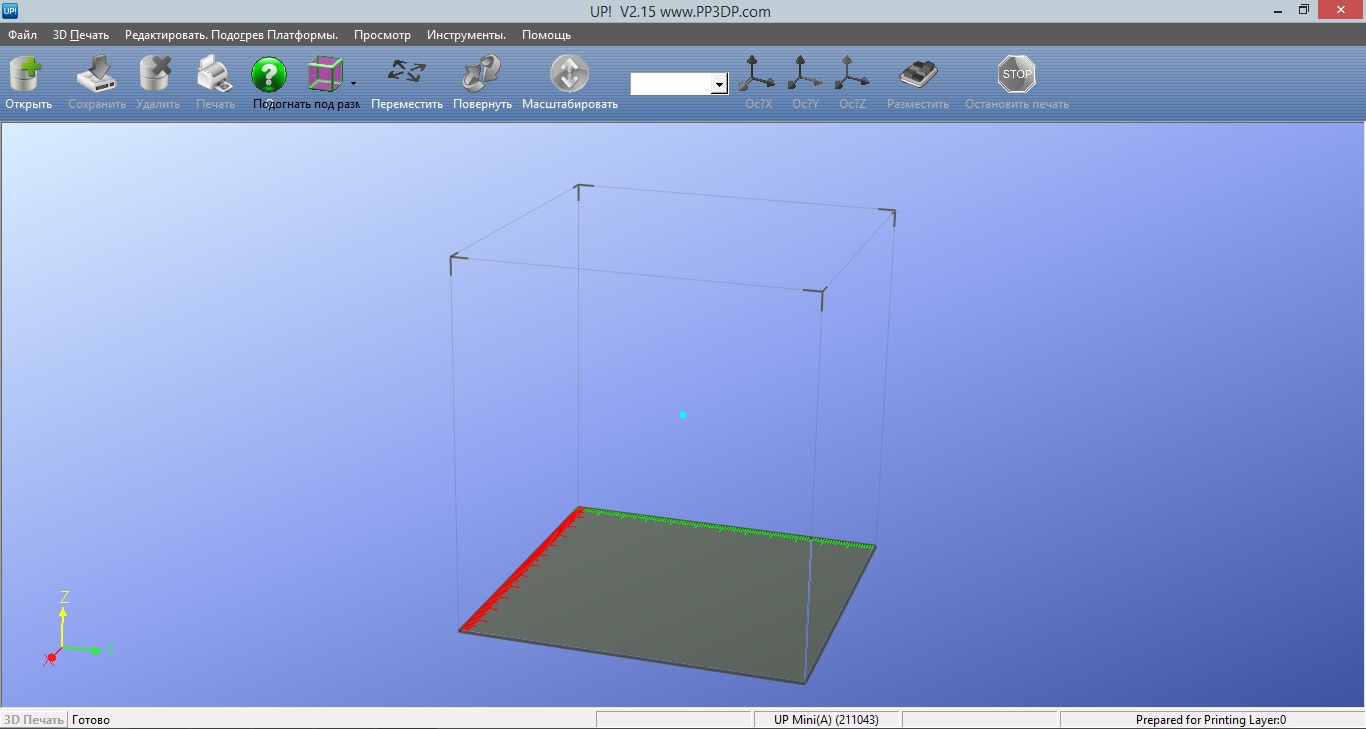The height and width of the screenshot is (729, 1366).
Task: Click the Prepared for Printing Layer:0 status
Action: (x=1211, y=720)
